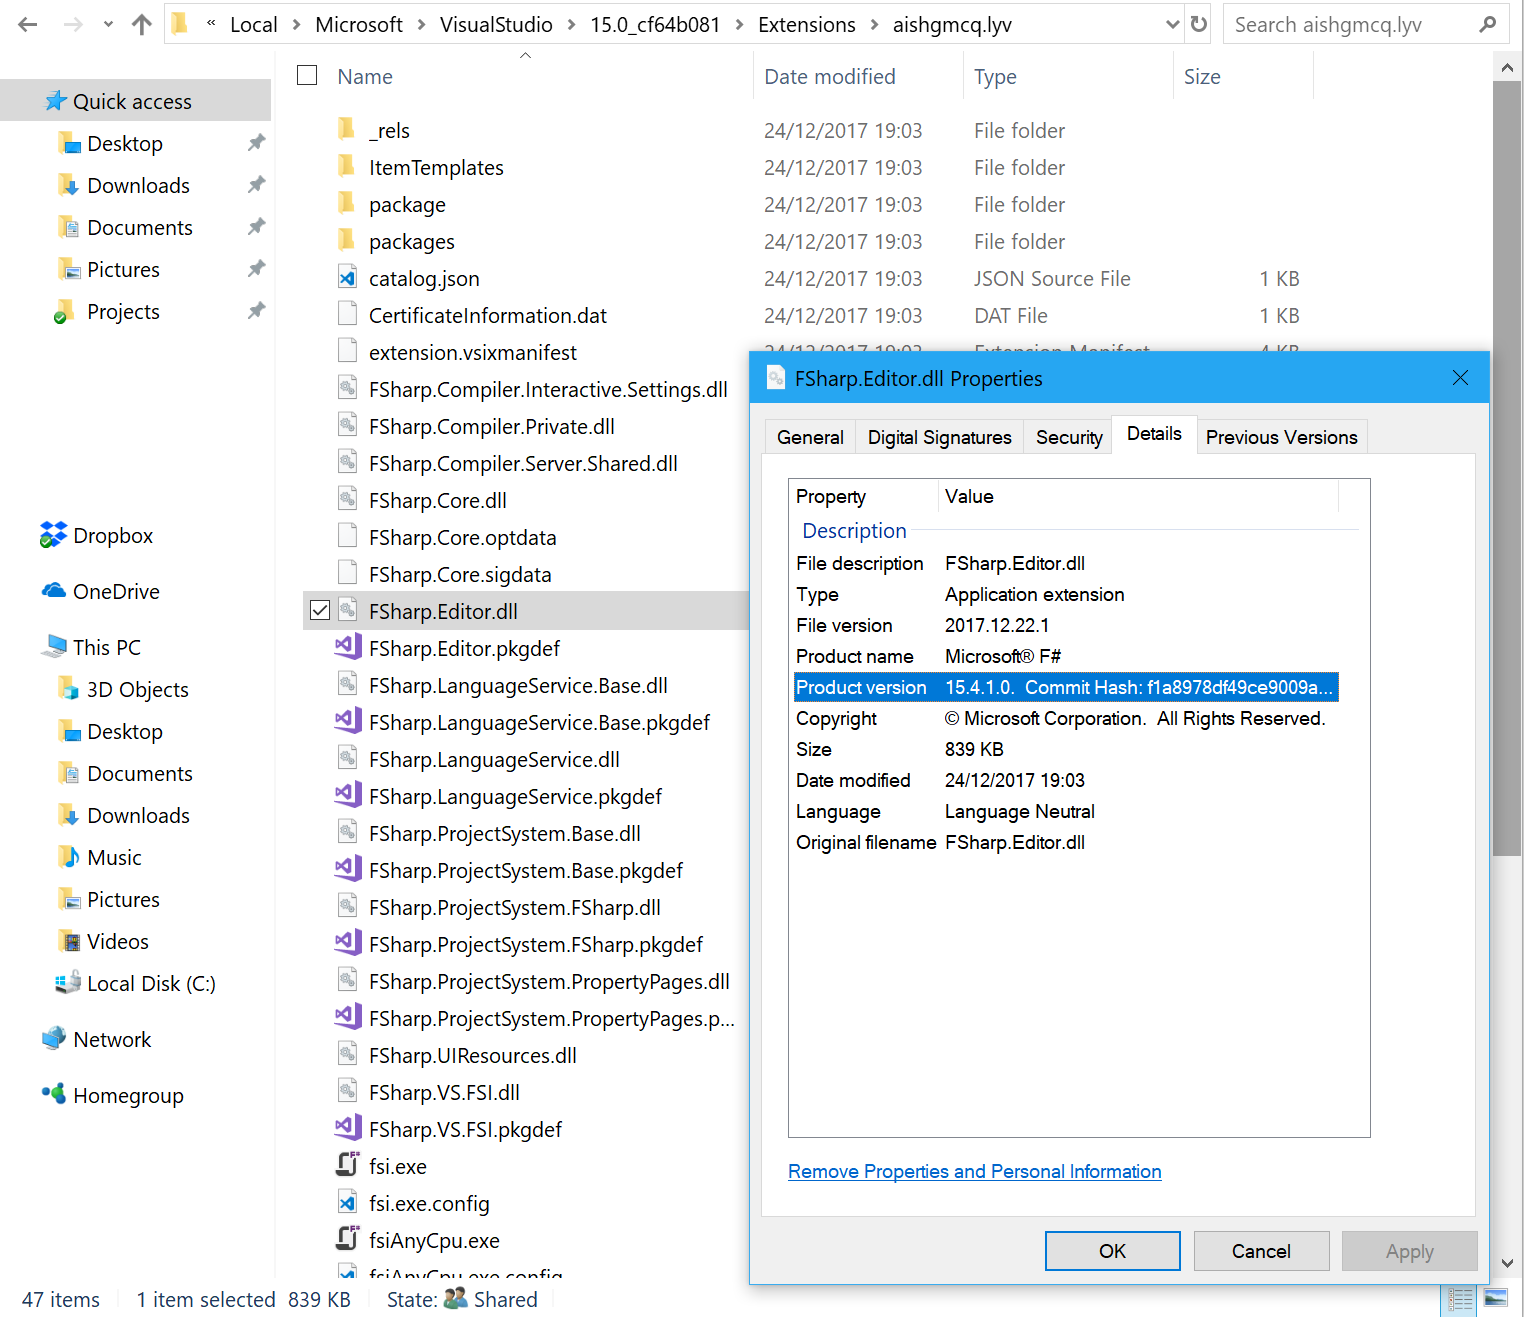Click Remove Properties and Personal Information

point(974,1171)
